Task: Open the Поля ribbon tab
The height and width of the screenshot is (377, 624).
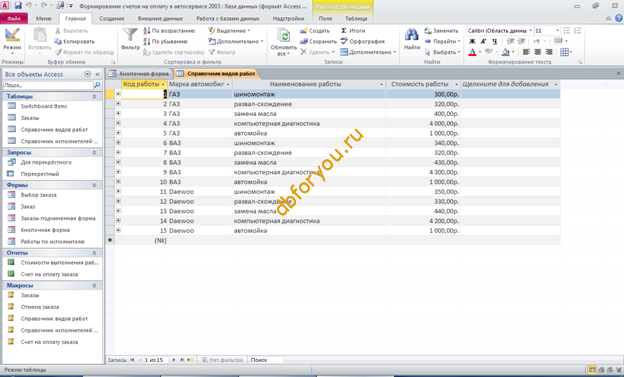Action: click(325, 19)
